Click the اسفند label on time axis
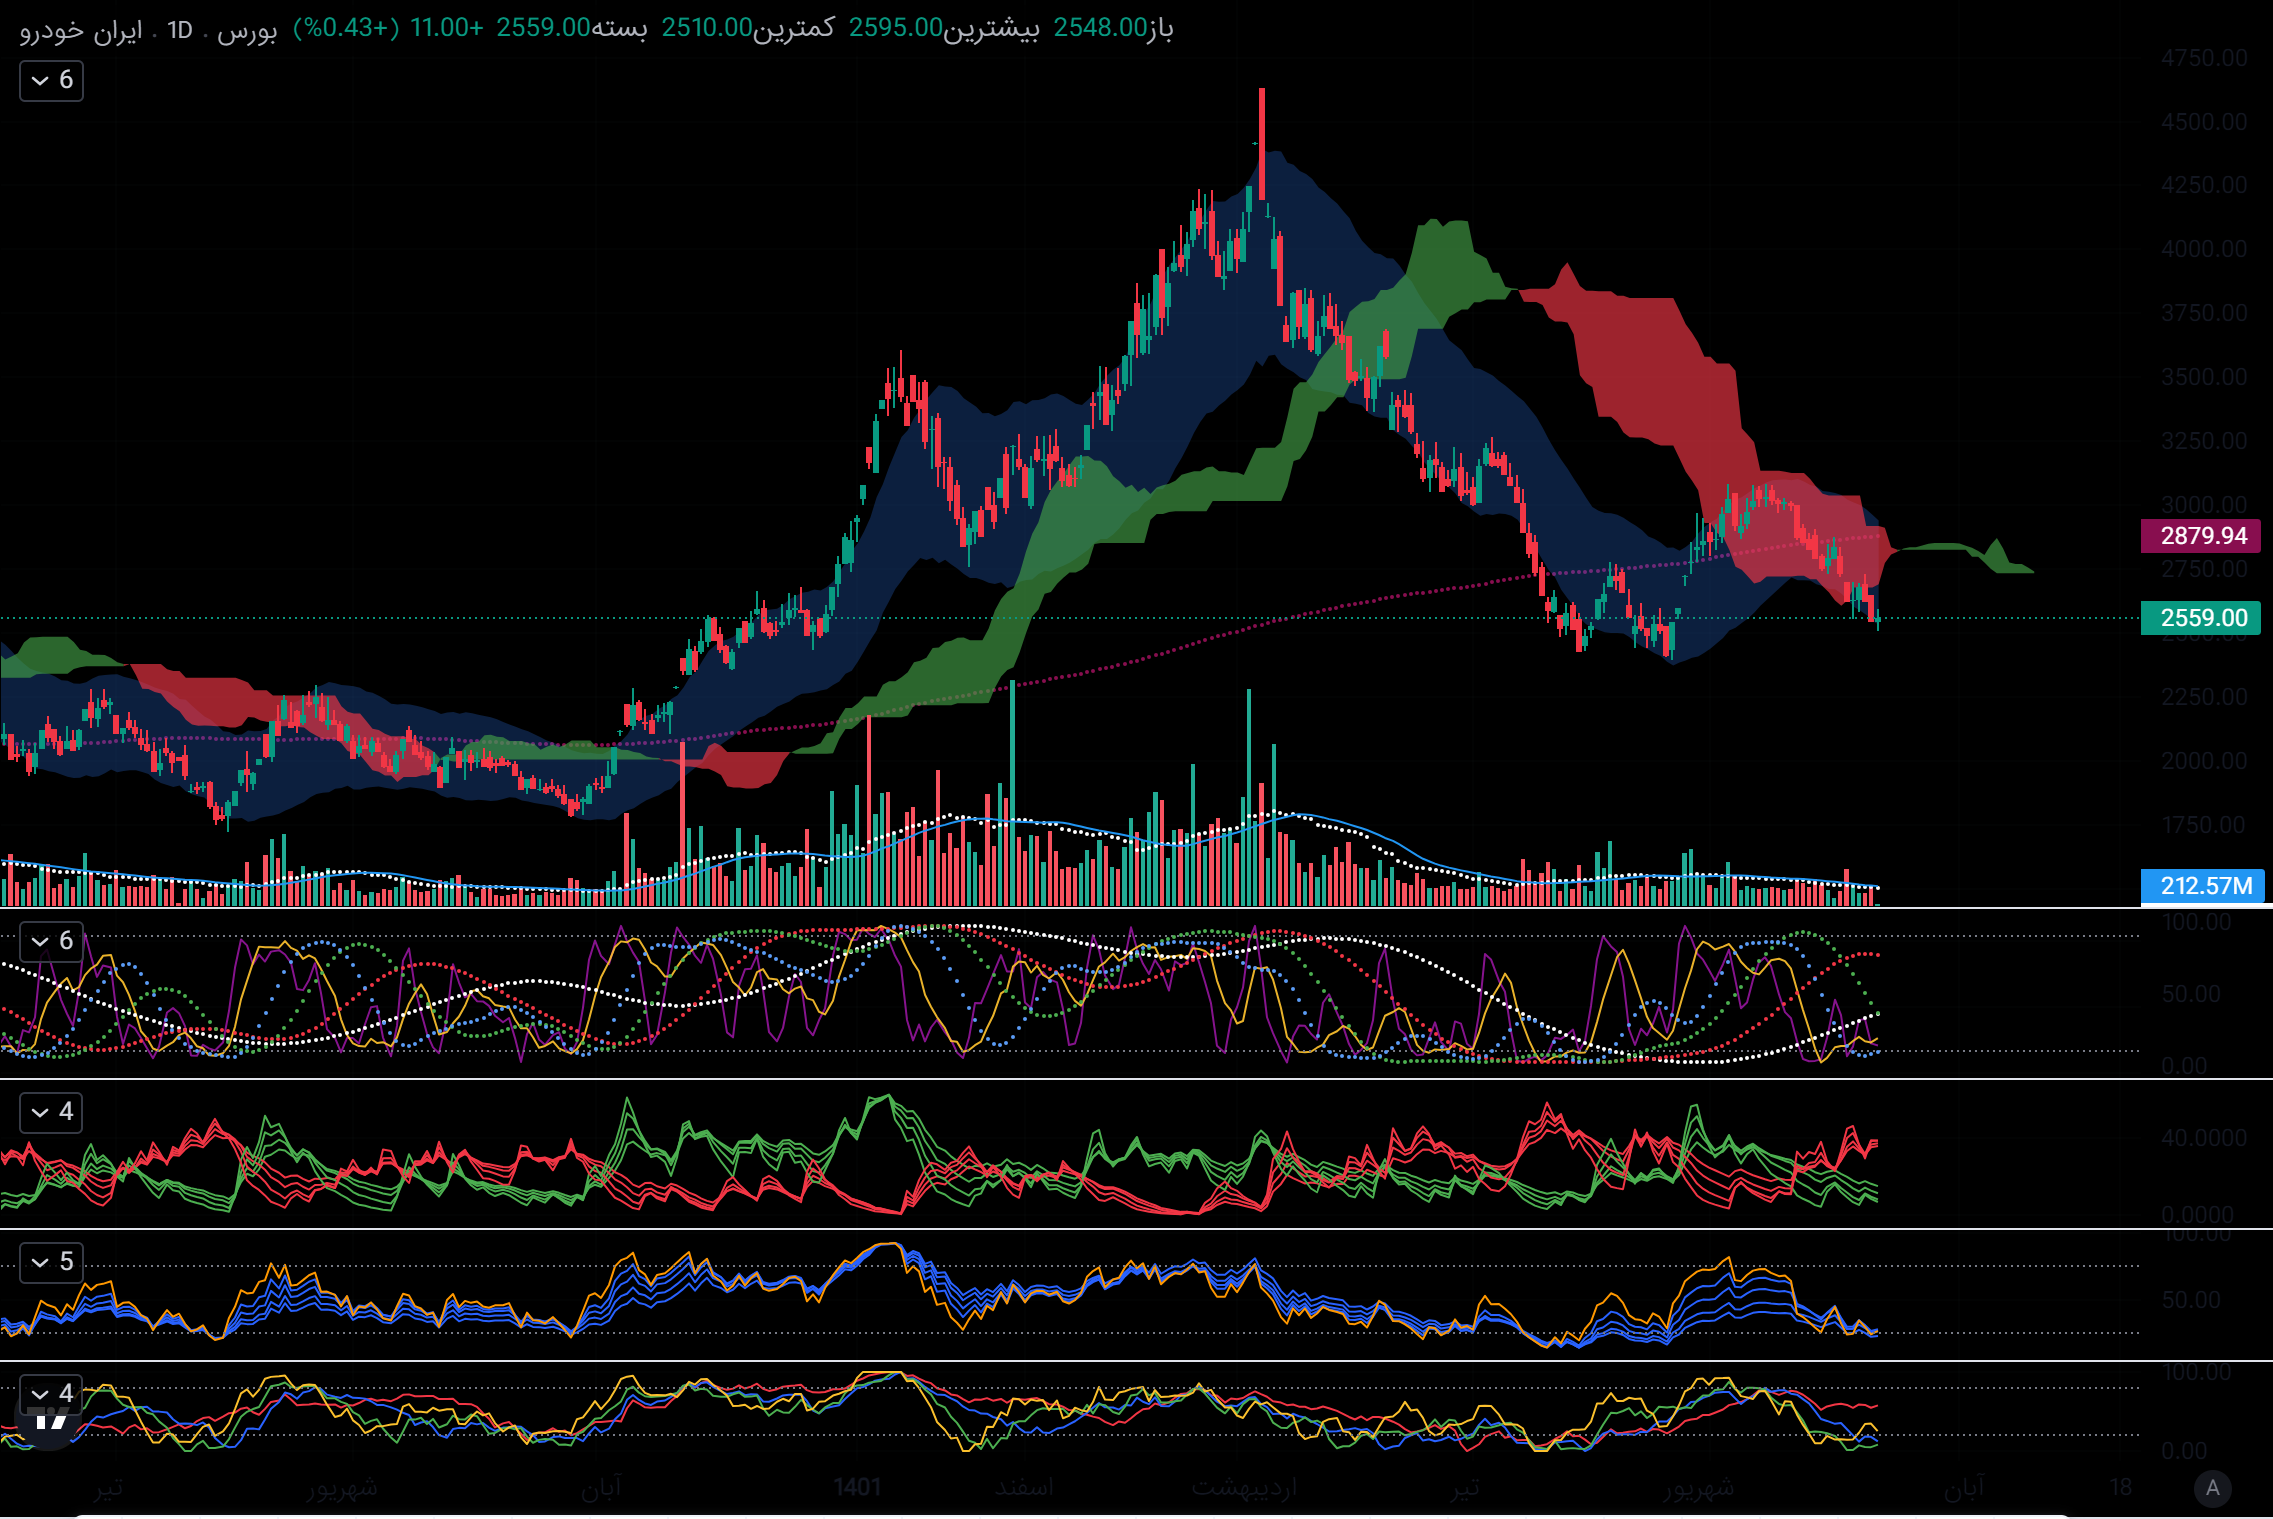The image size is (2273, 1519). 1024,1487
